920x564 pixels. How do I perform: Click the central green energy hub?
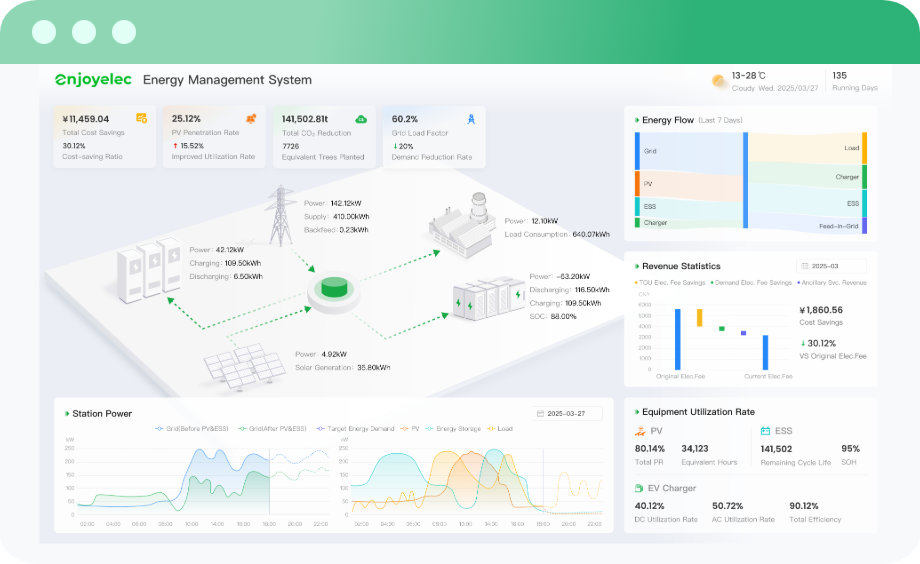coord(333,291)
